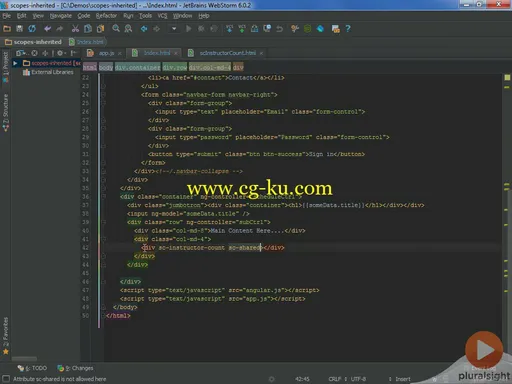The width and height of the screenshot is (512, 384).
Task: Open the VCS menu
Action: coord(162,16)
